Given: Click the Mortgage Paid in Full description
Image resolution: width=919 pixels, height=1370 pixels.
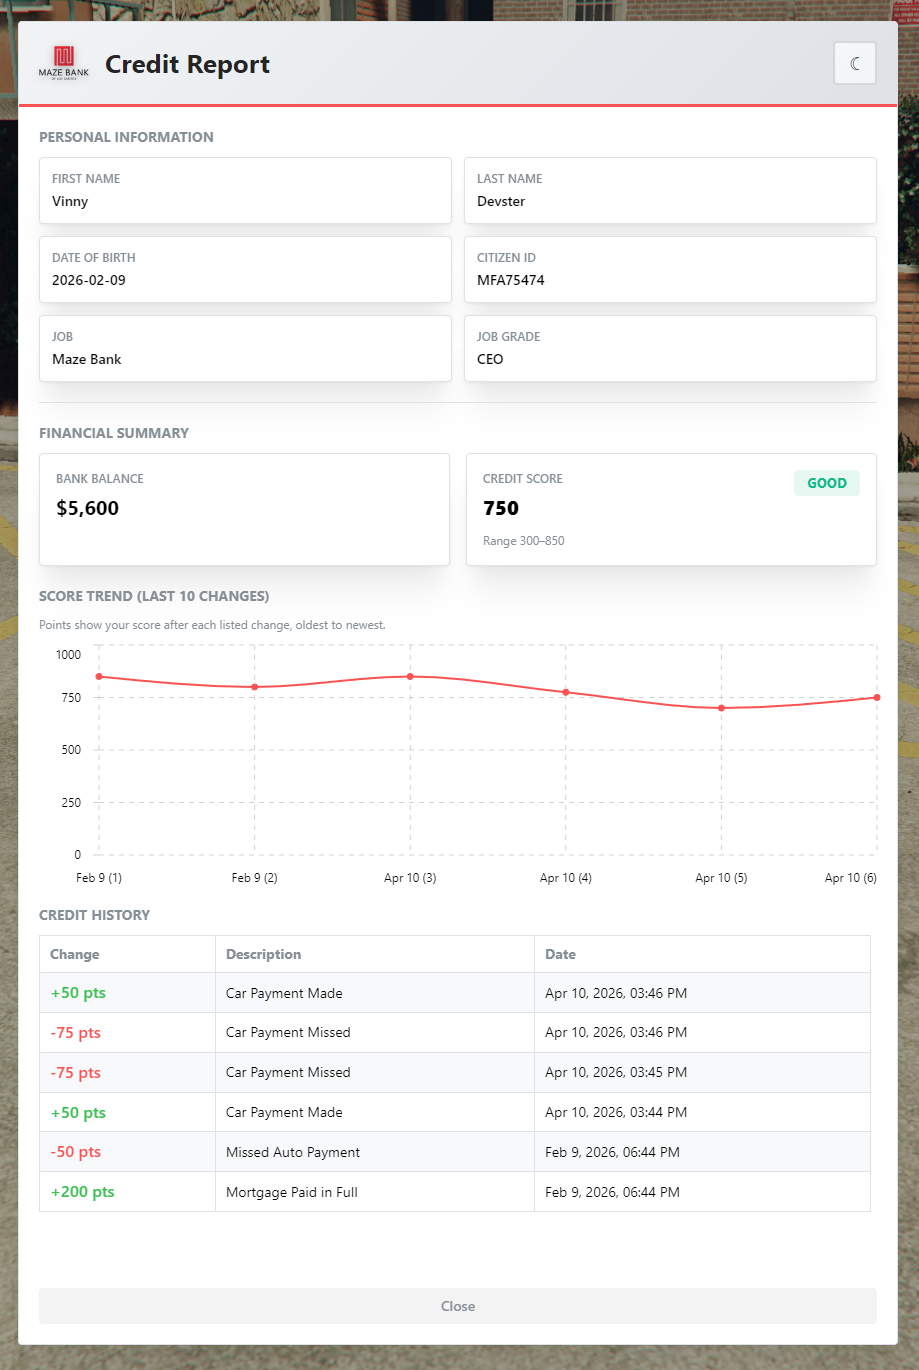Looking at the screenshot, I should tap(292, 1192).
